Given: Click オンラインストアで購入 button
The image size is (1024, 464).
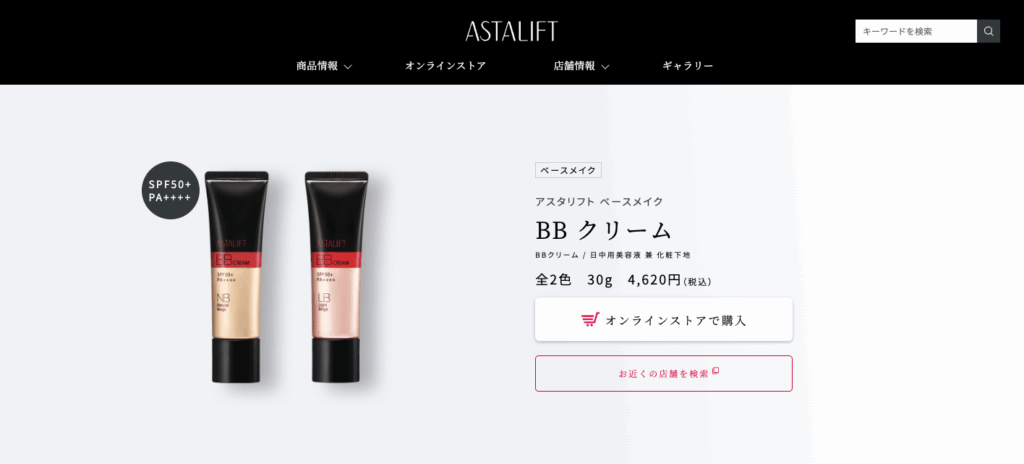Looking at the screenshot, I should pos(664,320).
